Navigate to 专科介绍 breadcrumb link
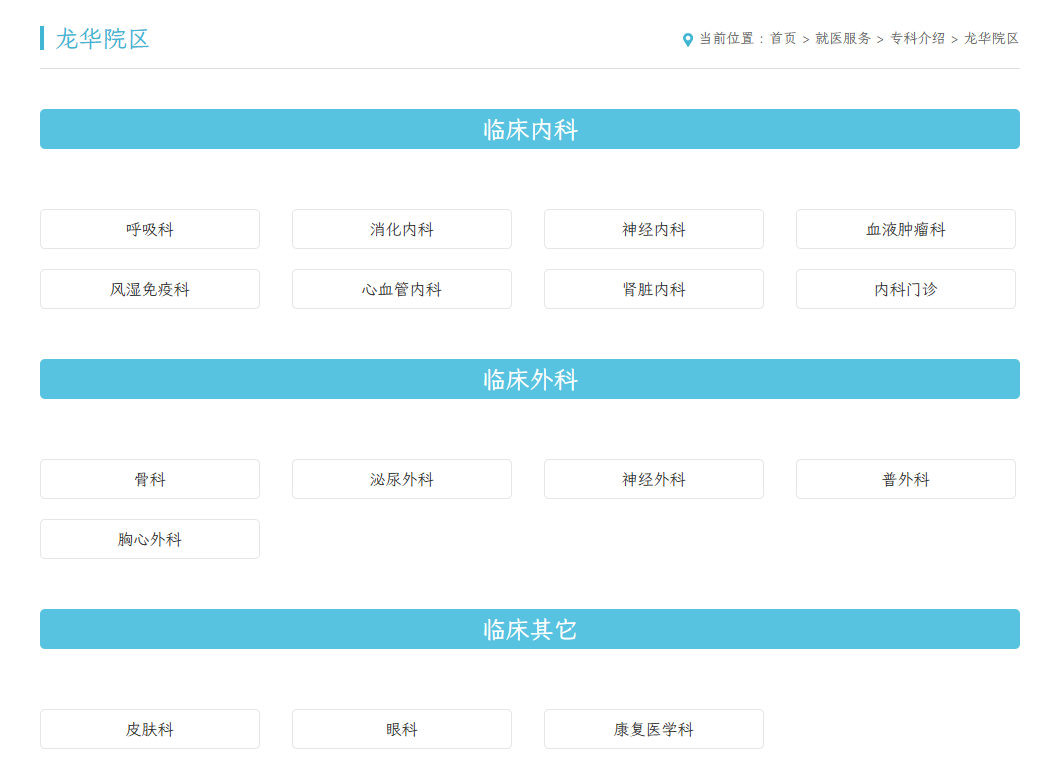The width and height of the screenshot is (1055, 778). click(917, 39)
